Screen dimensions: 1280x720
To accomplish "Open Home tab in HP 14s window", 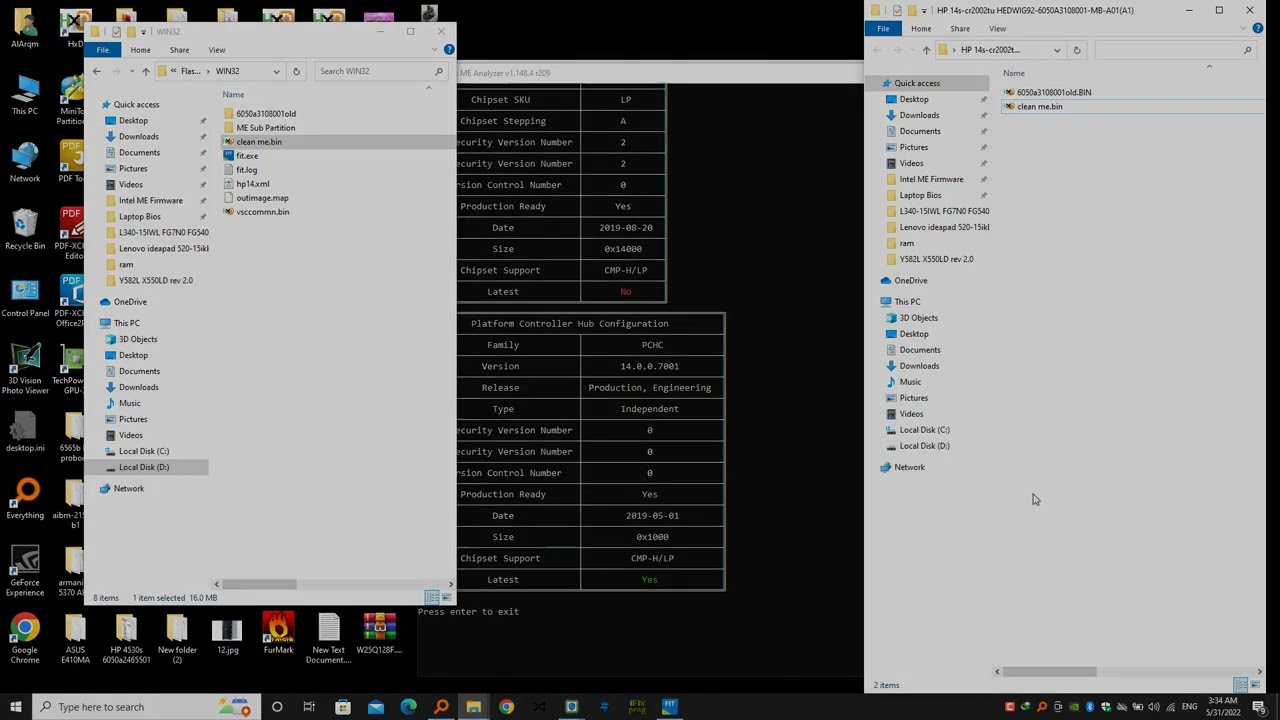I will point(921,28).
